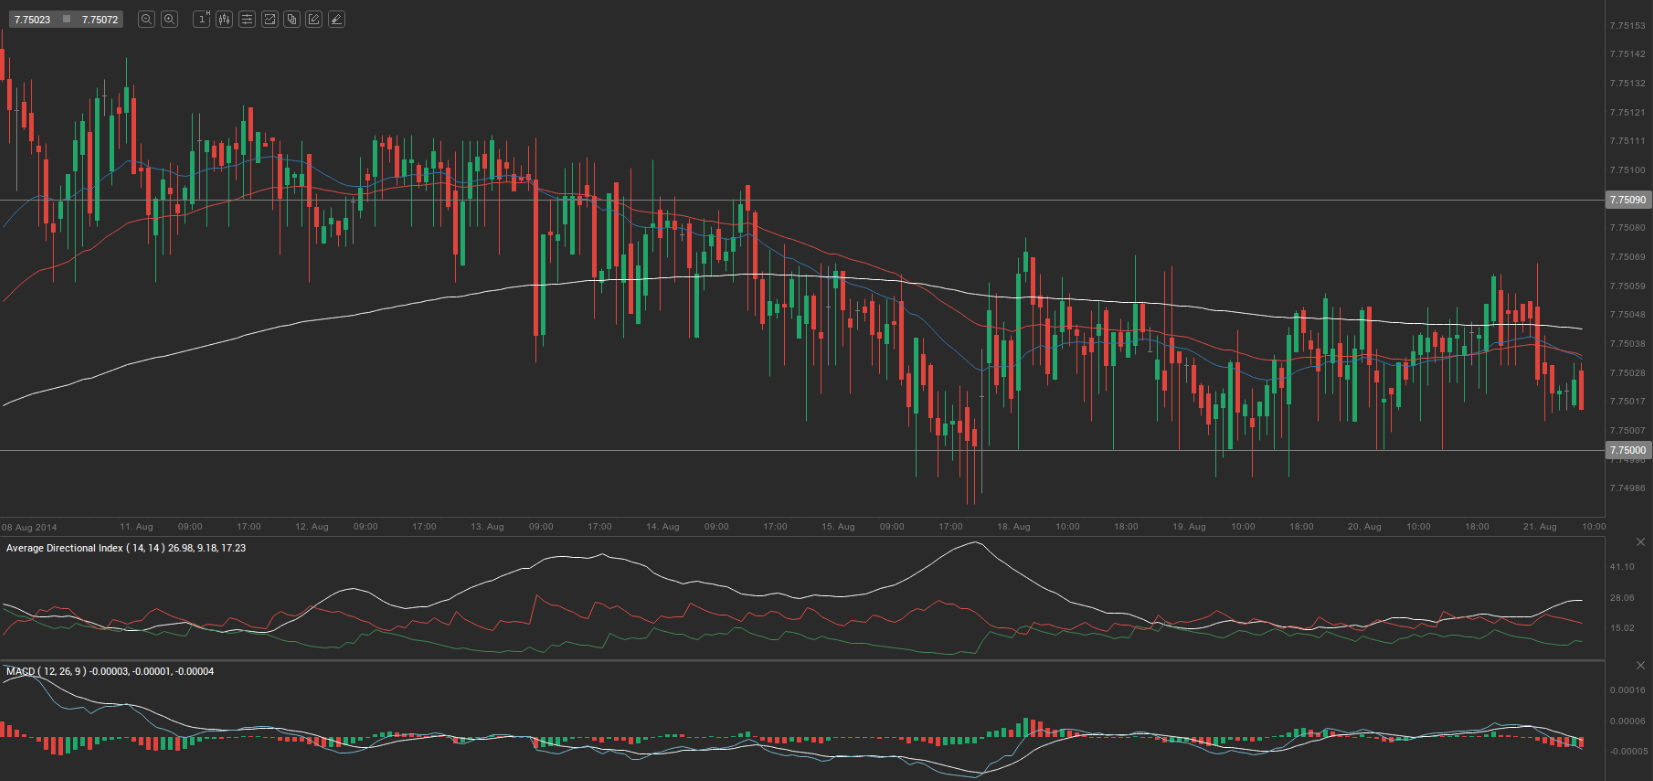The width and height of the screenshot is (1653, 781).
Task: Click the expand chart fullscreen icon
Action: [x=269, y=19]
